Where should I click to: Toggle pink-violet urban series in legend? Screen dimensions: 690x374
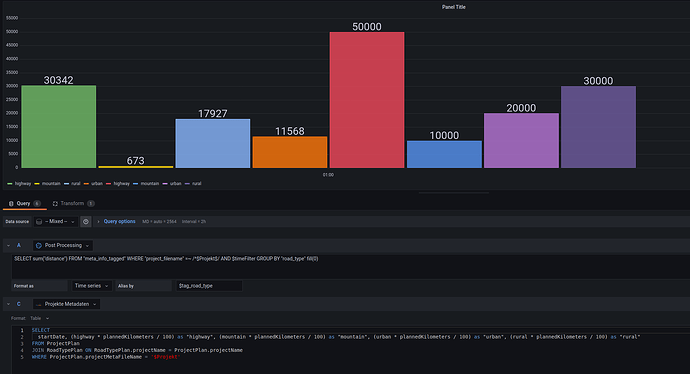[172, 183]
